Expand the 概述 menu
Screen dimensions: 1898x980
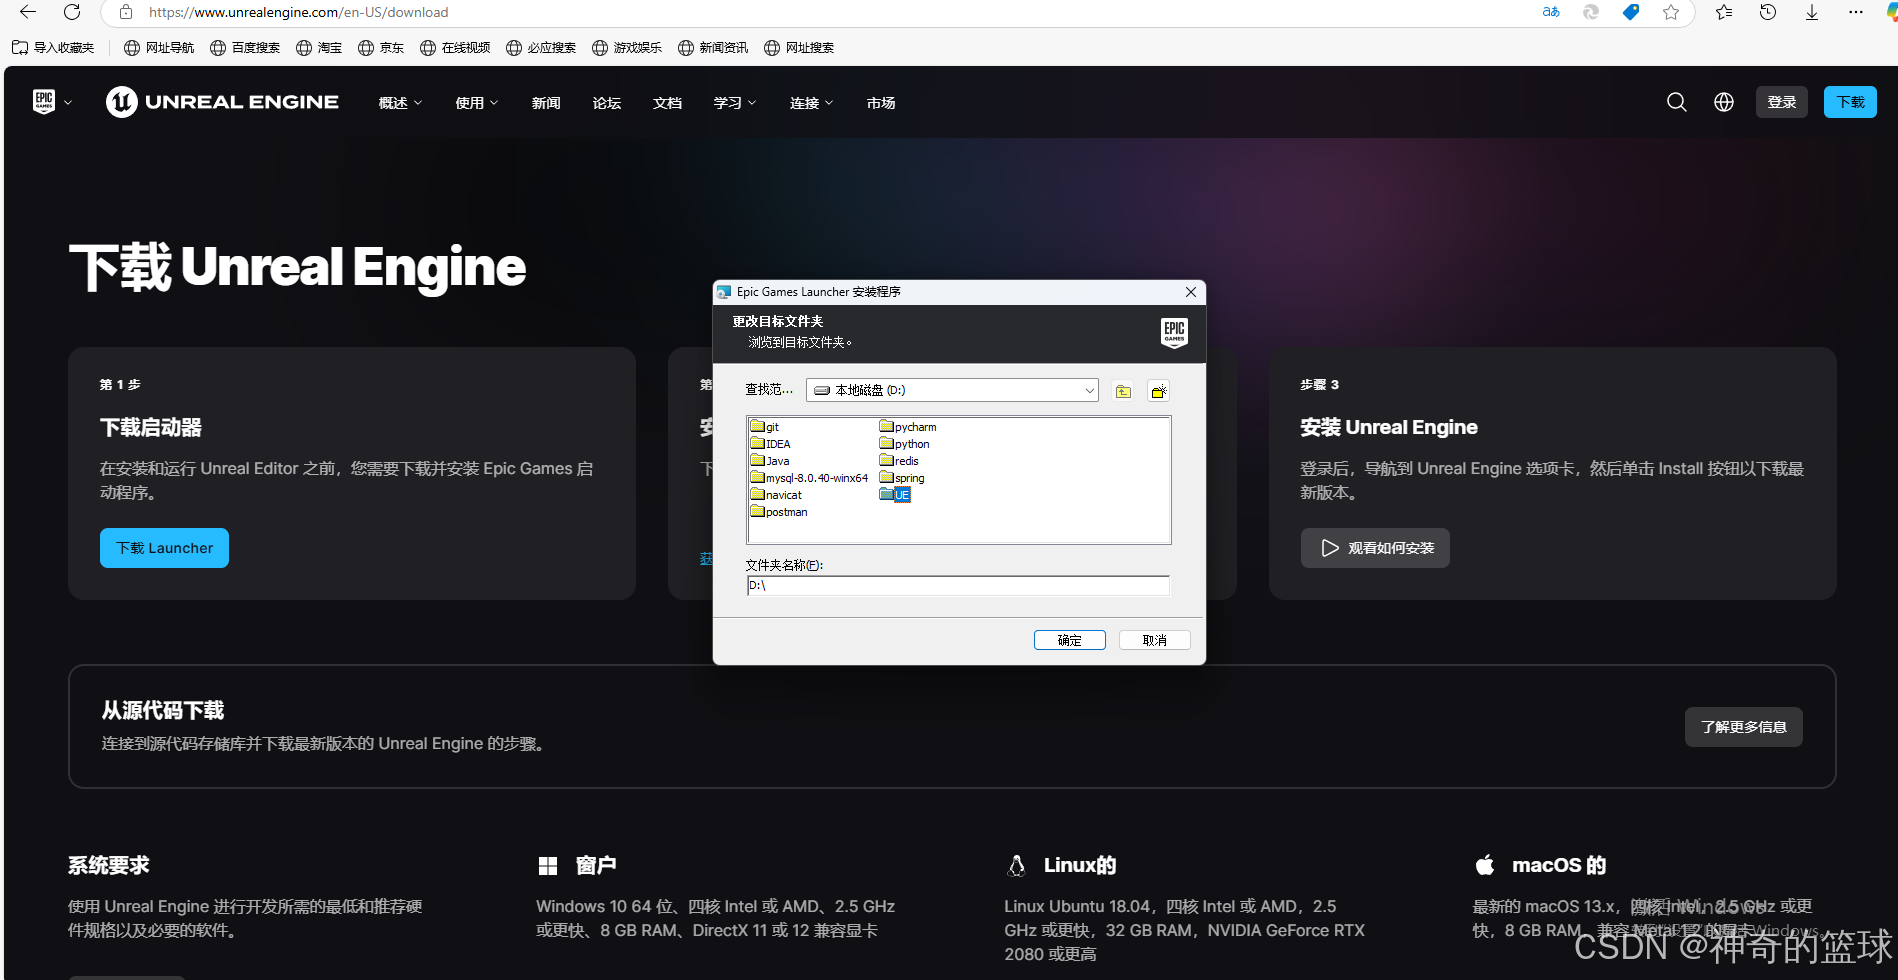[400, 103]
